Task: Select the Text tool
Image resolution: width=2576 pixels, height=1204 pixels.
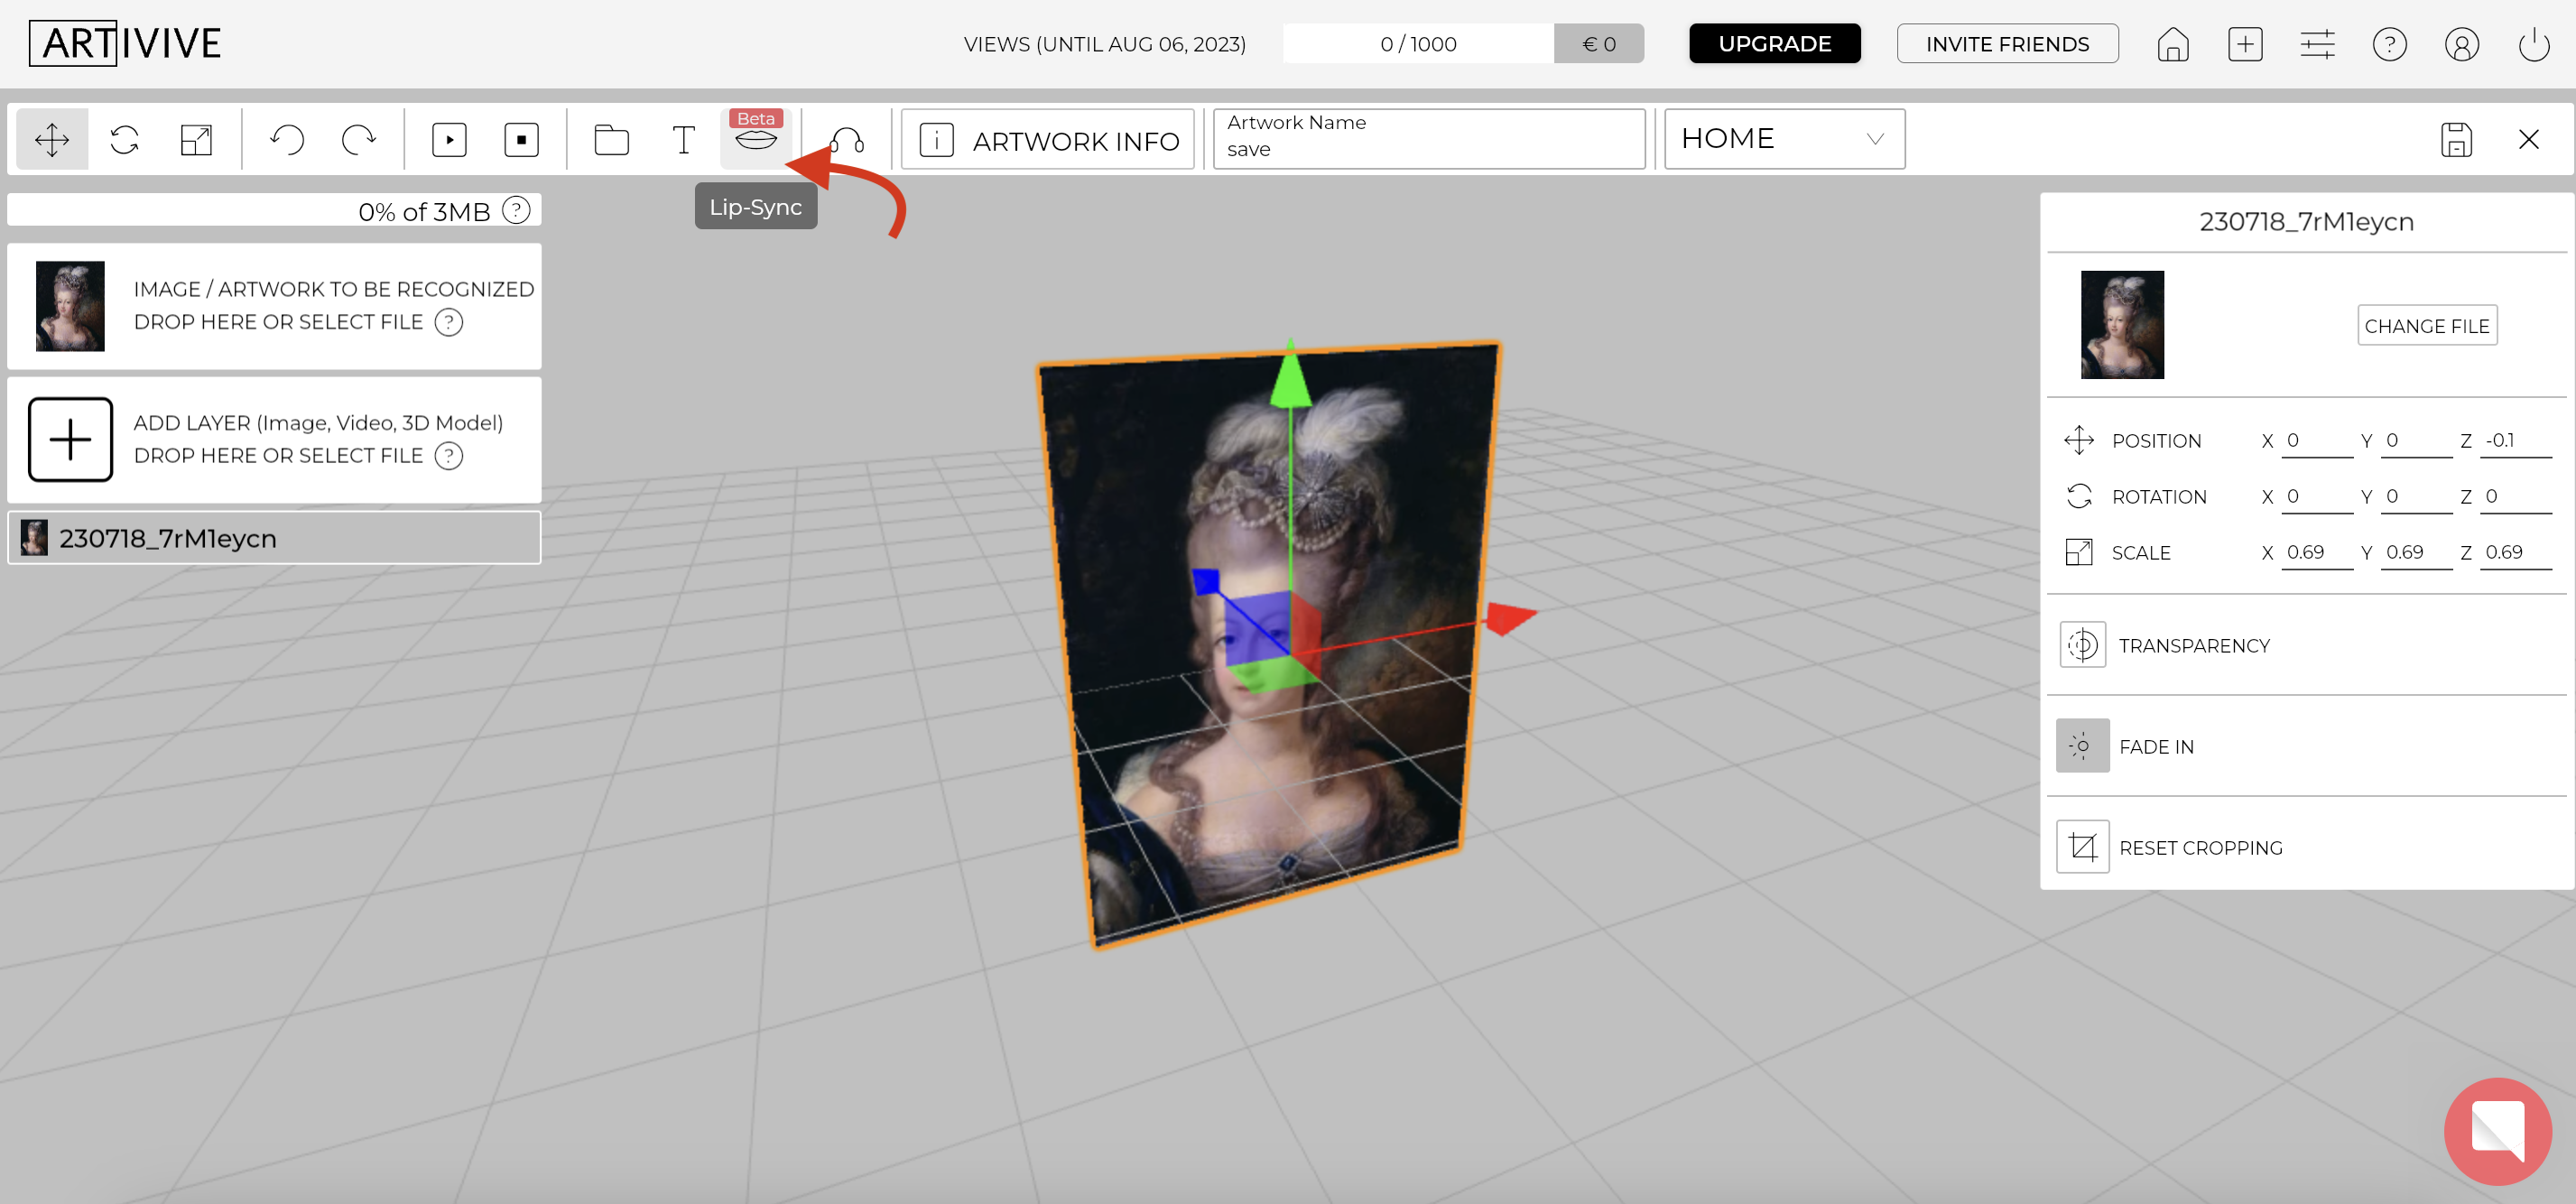Action: pos(683,139)
